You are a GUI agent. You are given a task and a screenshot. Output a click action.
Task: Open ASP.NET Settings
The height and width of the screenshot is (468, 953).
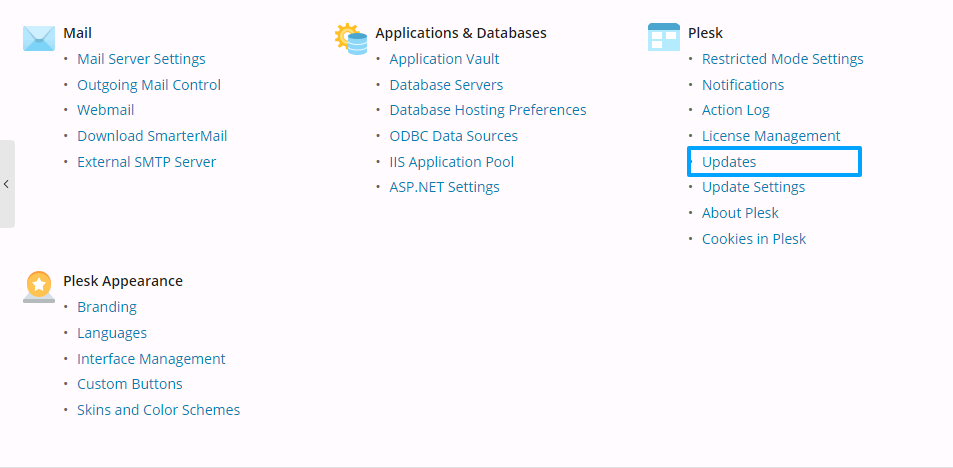[444, 187]
